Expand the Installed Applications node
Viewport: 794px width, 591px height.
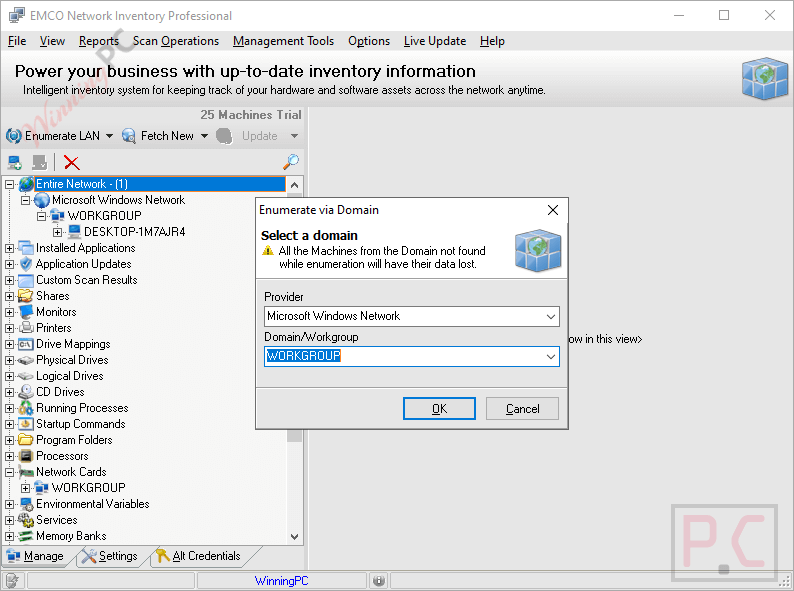click(9, 249)
